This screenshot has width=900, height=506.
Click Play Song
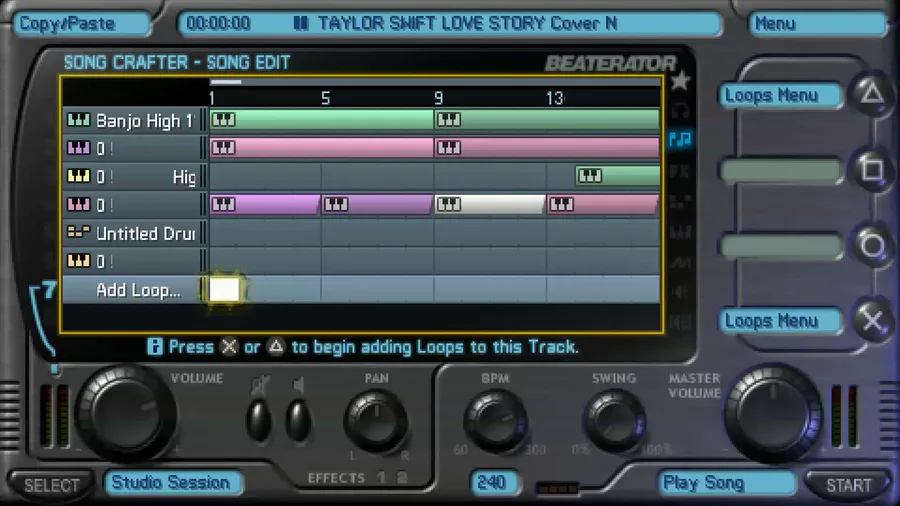coord(727,482)
